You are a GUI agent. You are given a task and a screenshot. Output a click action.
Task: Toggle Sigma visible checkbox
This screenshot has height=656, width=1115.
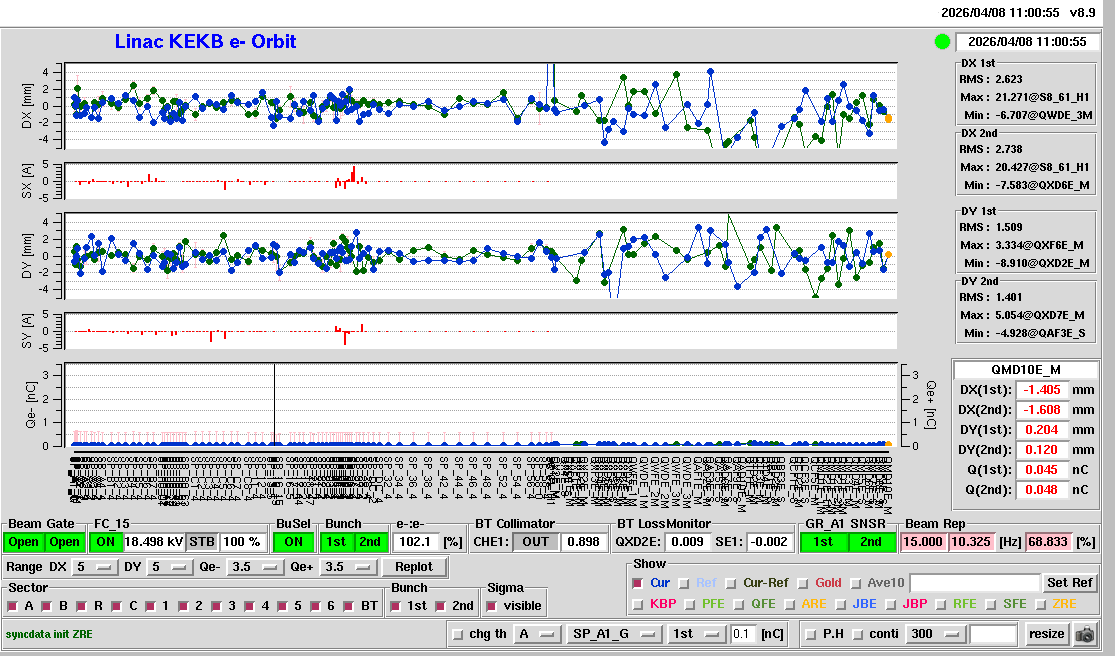[491, 606]
